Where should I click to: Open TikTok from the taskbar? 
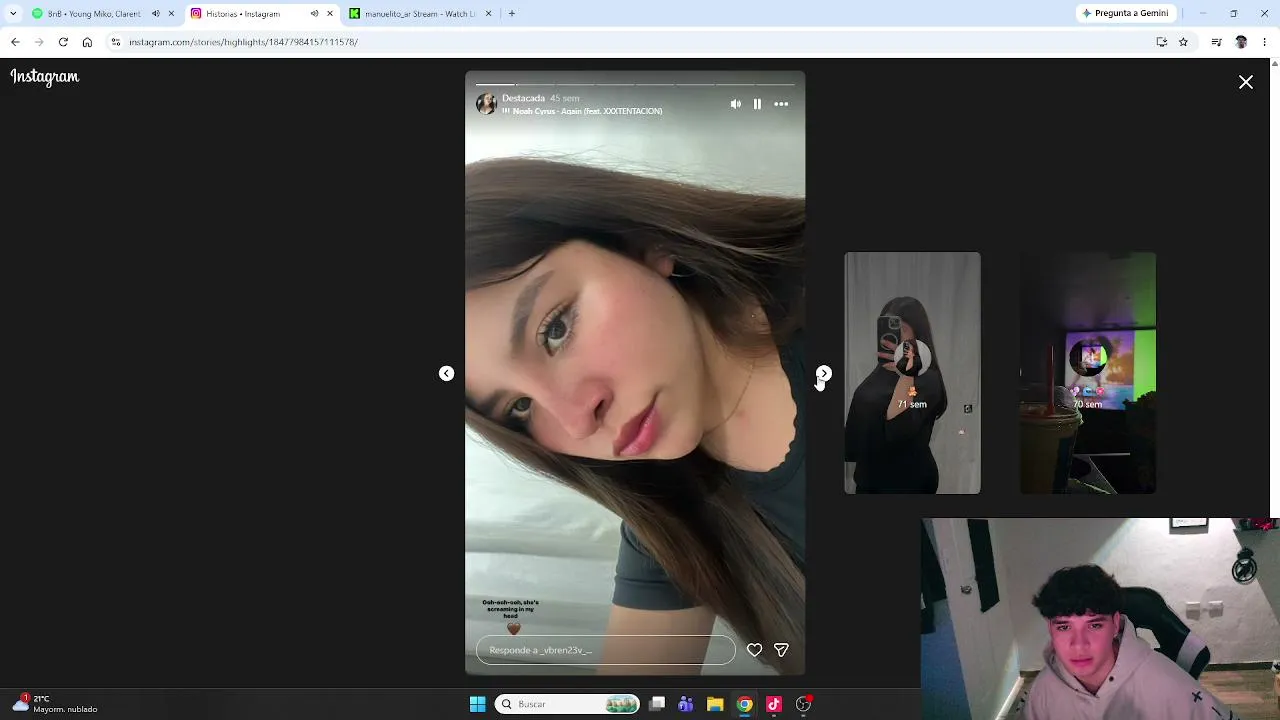point(774,704)
